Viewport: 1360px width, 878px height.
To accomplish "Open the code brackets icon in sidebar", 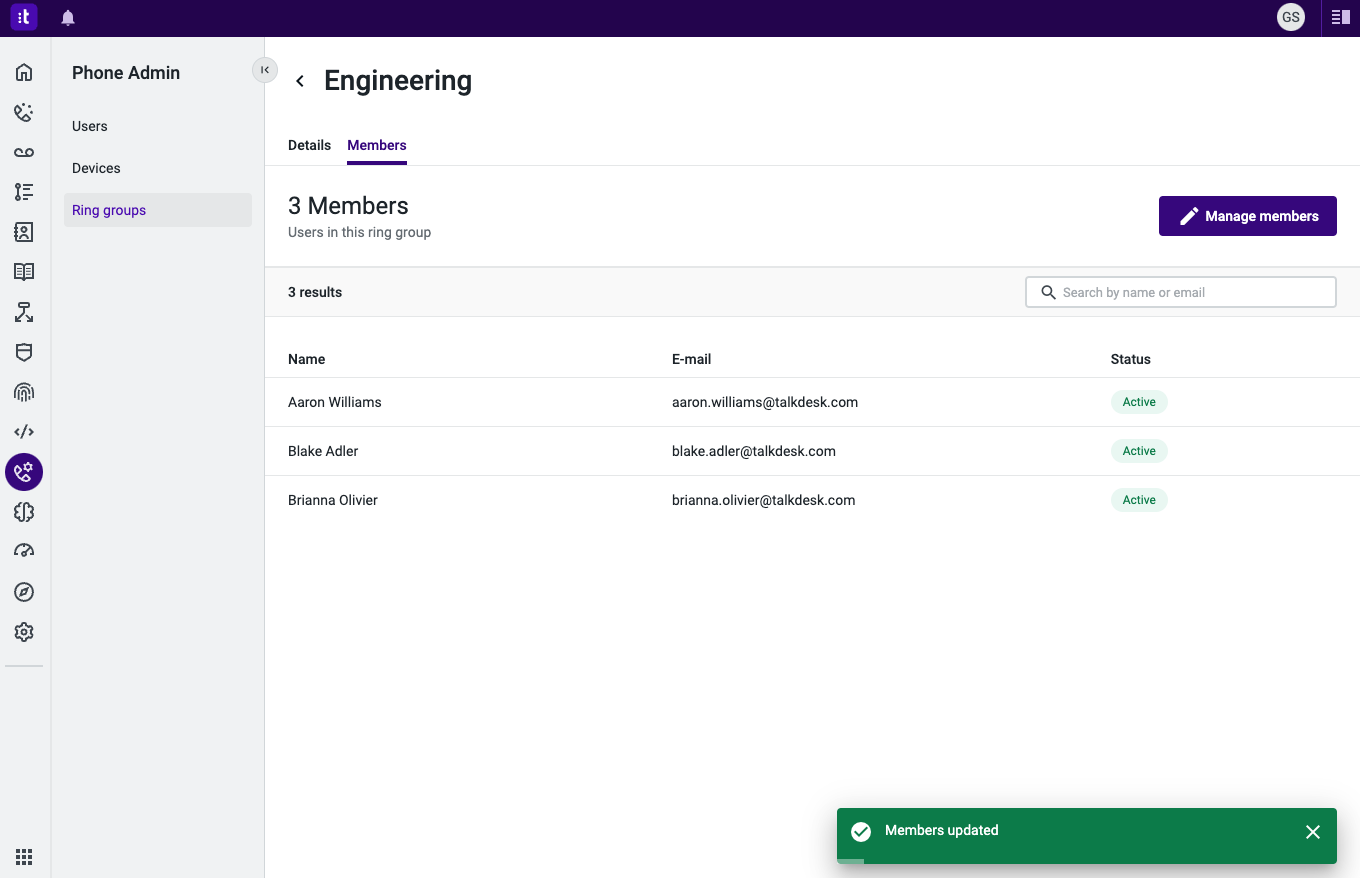I will point(24,432).
